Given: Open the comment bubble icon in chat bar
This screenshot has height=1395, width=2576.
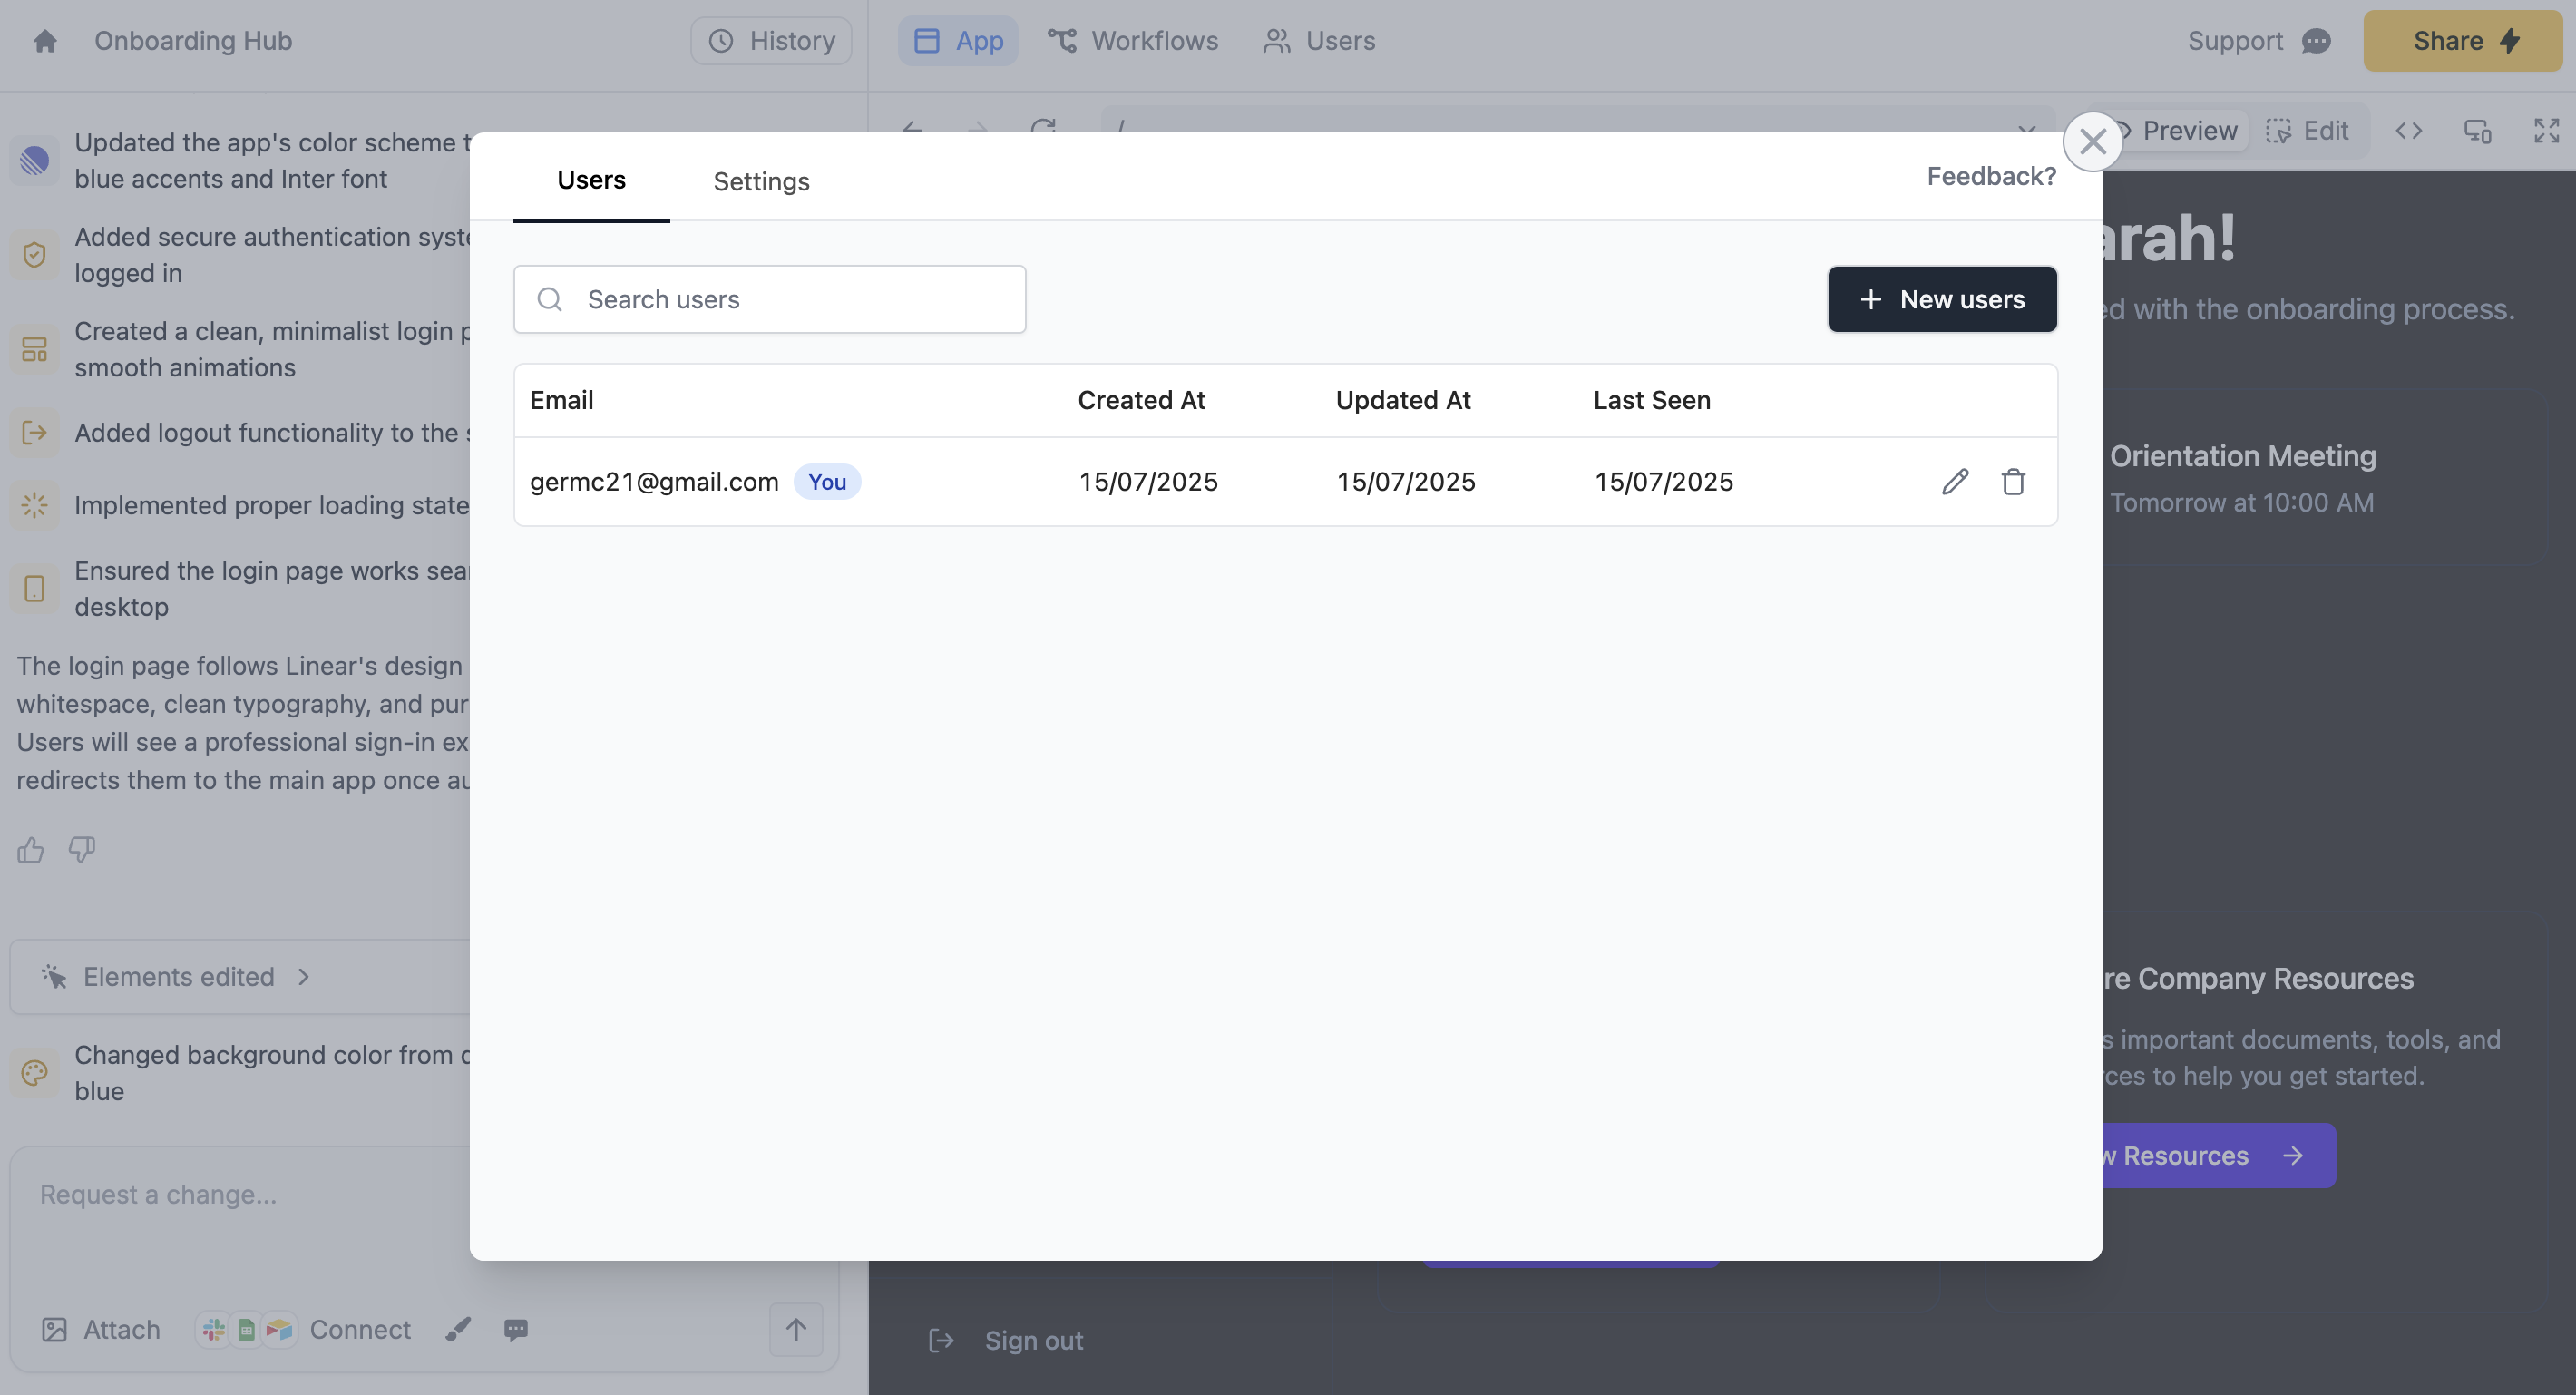Looking at the screenshot, I should coord(517,1330).
